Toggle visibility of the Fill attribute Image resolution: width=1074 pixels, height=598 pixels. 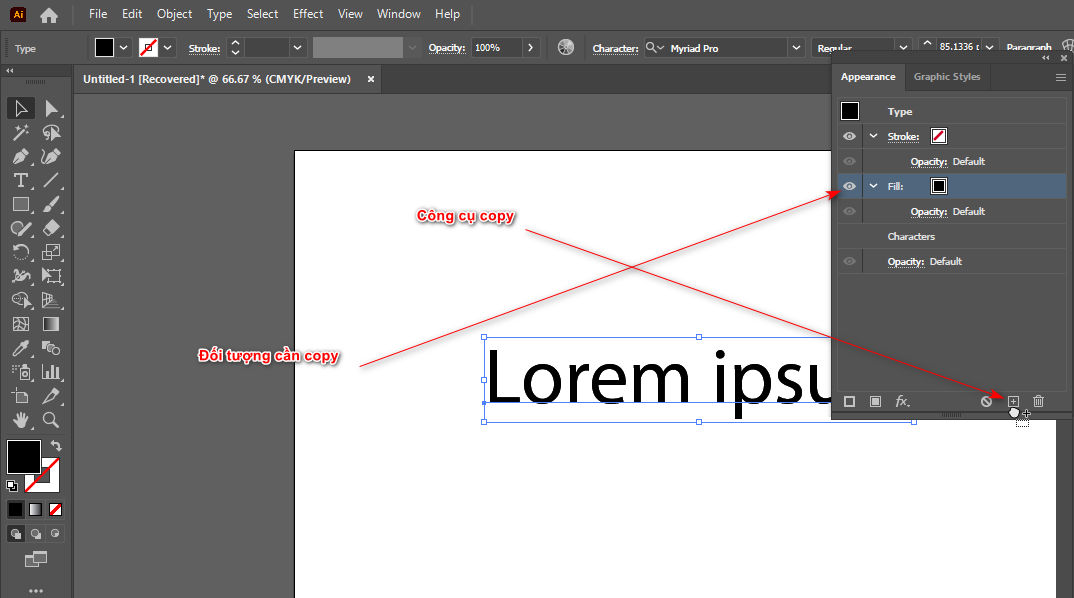point(849,186)
